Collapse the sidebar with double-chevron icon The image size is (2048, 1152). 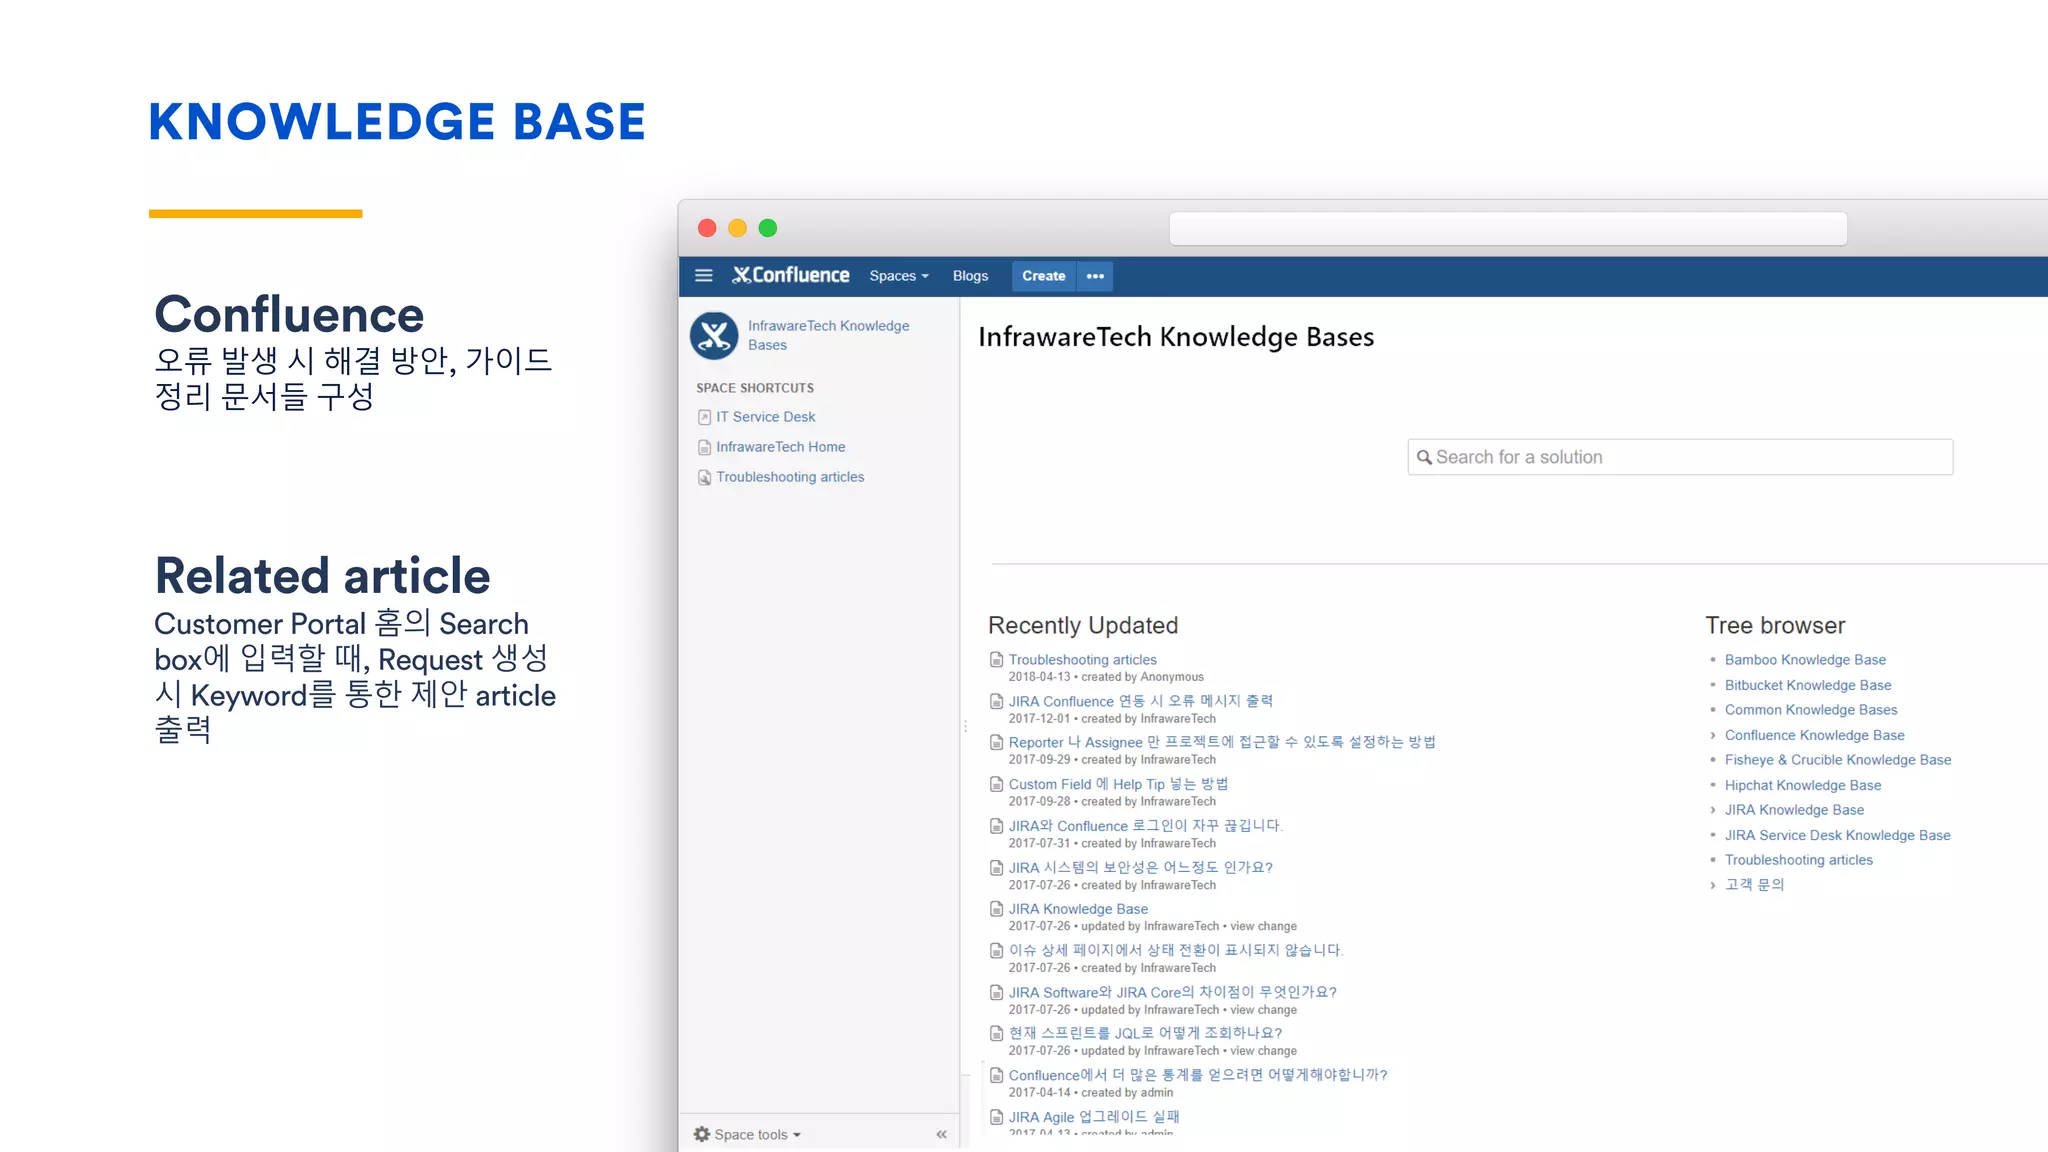point(941,1134)
